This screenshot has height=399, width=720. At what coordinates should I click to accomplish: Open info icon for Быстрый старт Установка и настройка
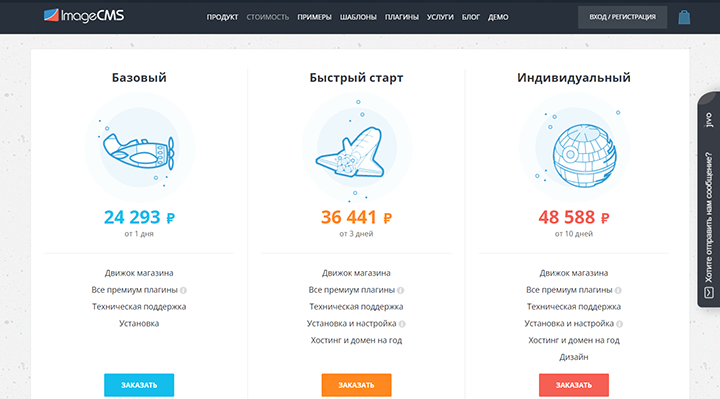402,324
